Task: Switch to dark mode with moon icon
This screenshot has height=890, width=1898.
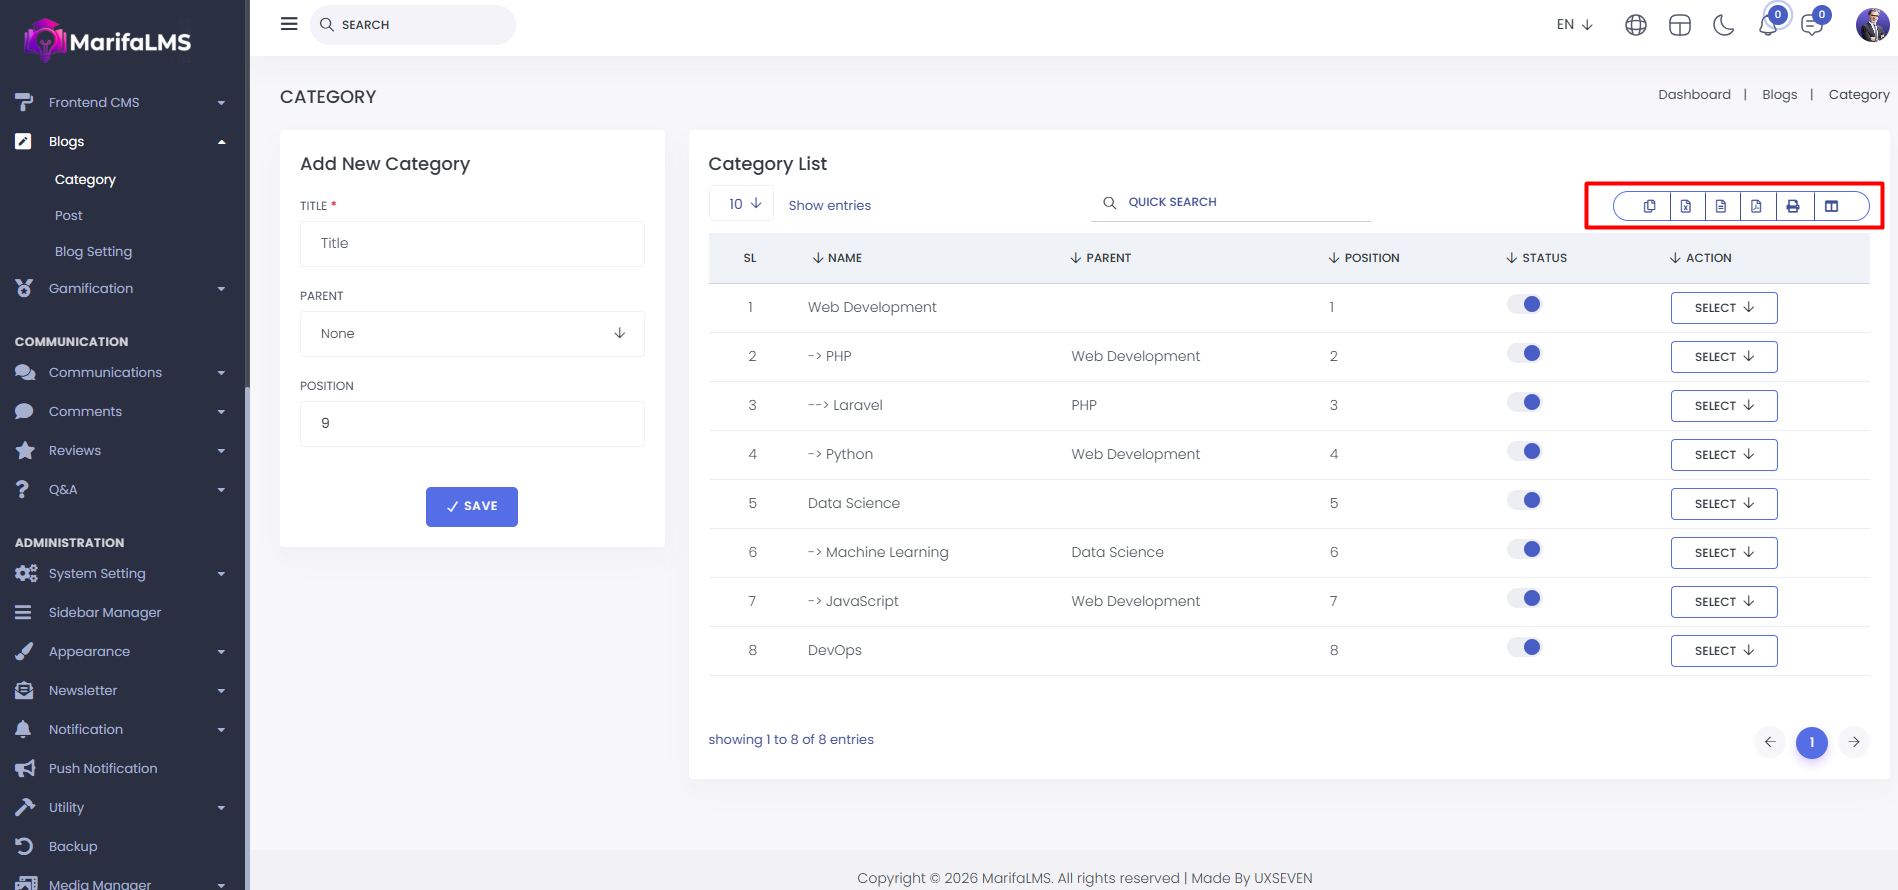Action: pyautogui.click(x=1723, y=25)
